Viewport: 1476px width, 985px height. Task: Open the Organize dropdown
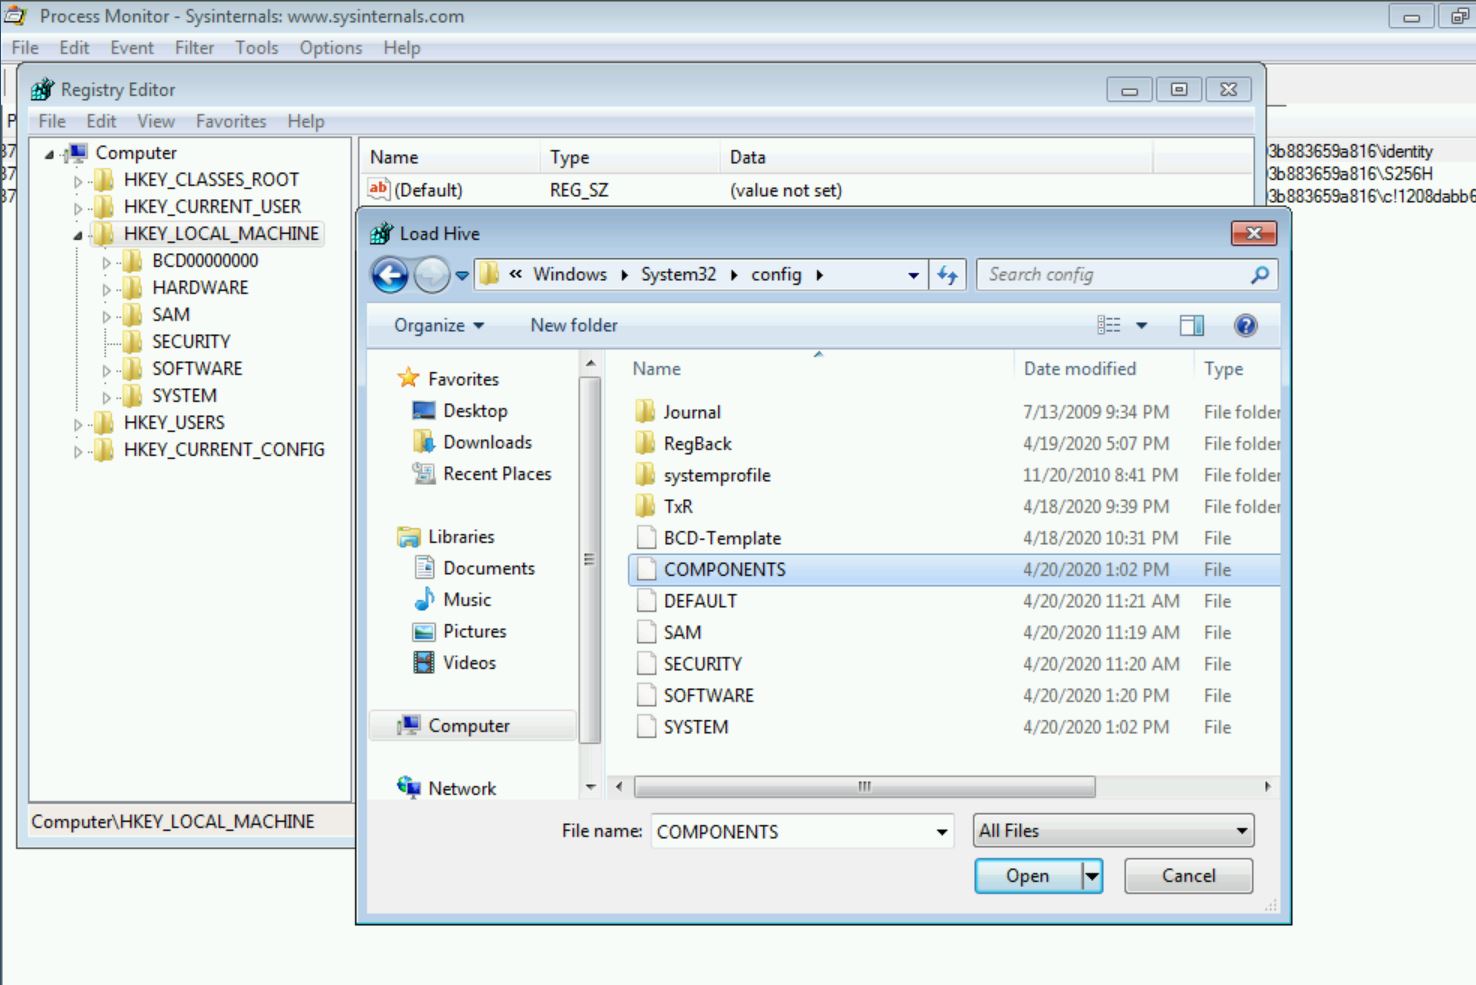(438, 325)
